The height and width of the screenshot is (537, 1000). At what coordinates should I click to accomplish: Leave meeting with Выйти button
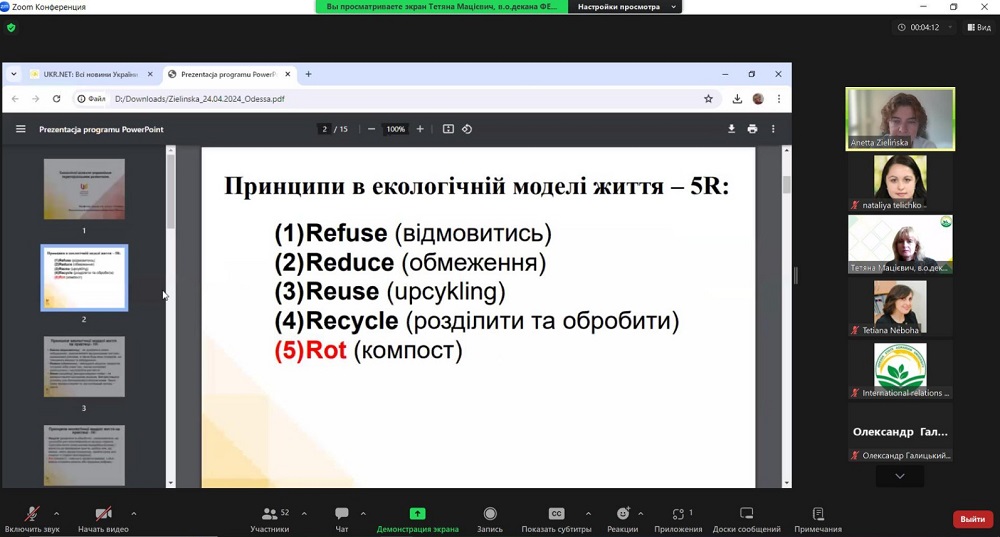[972, 519]
